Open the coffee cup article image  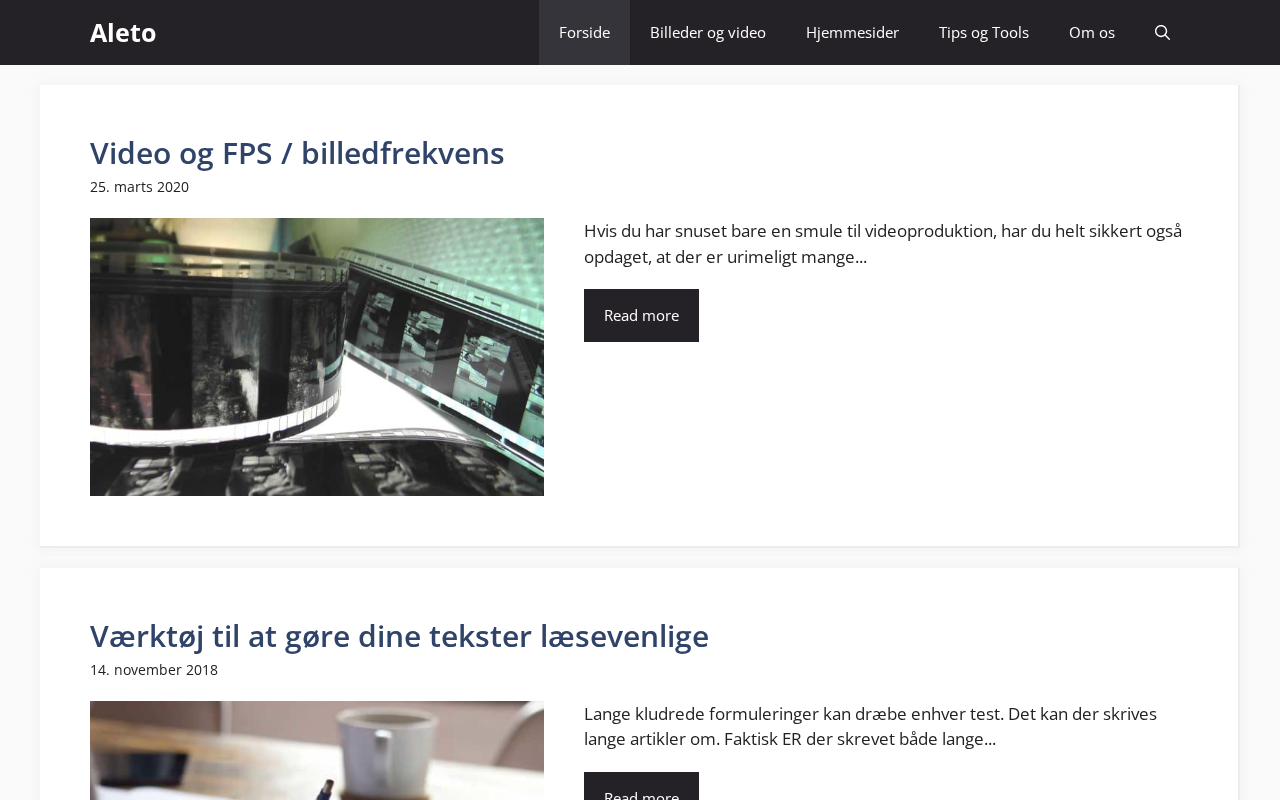(317, 750)
